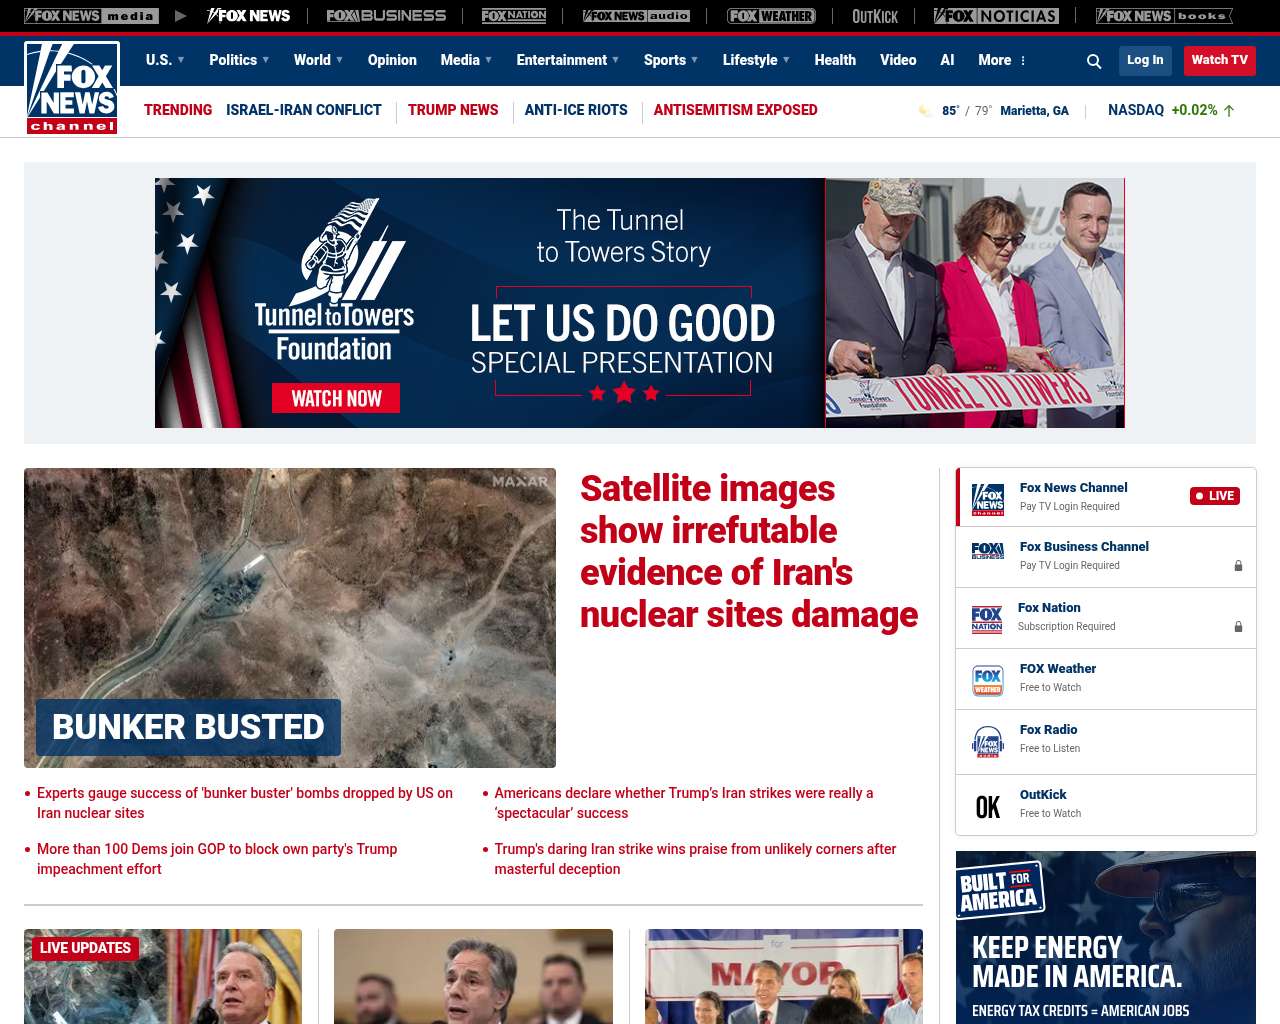Open the Video section

pyautogui.click(x=898, y=60)
